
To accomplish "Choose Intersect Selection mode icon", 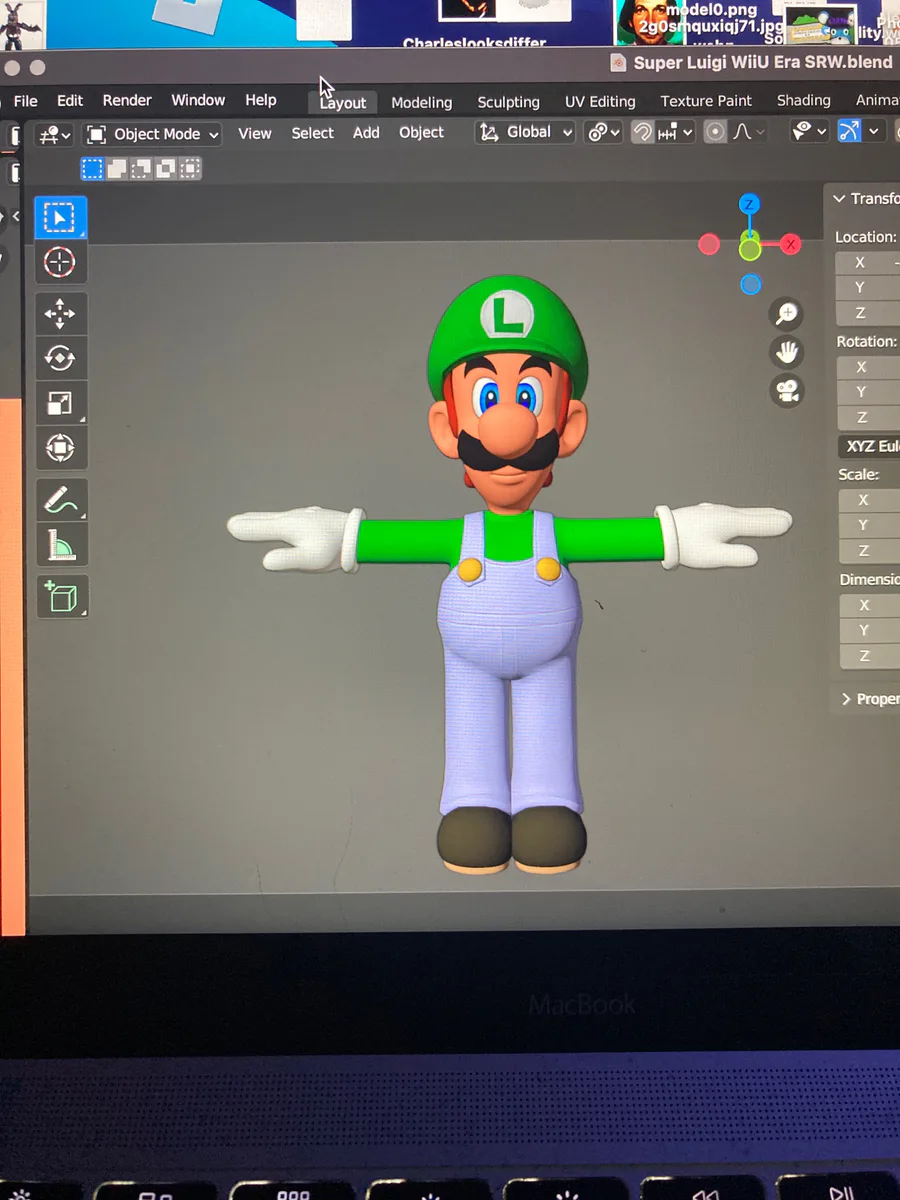I will (x=189, y=168).
